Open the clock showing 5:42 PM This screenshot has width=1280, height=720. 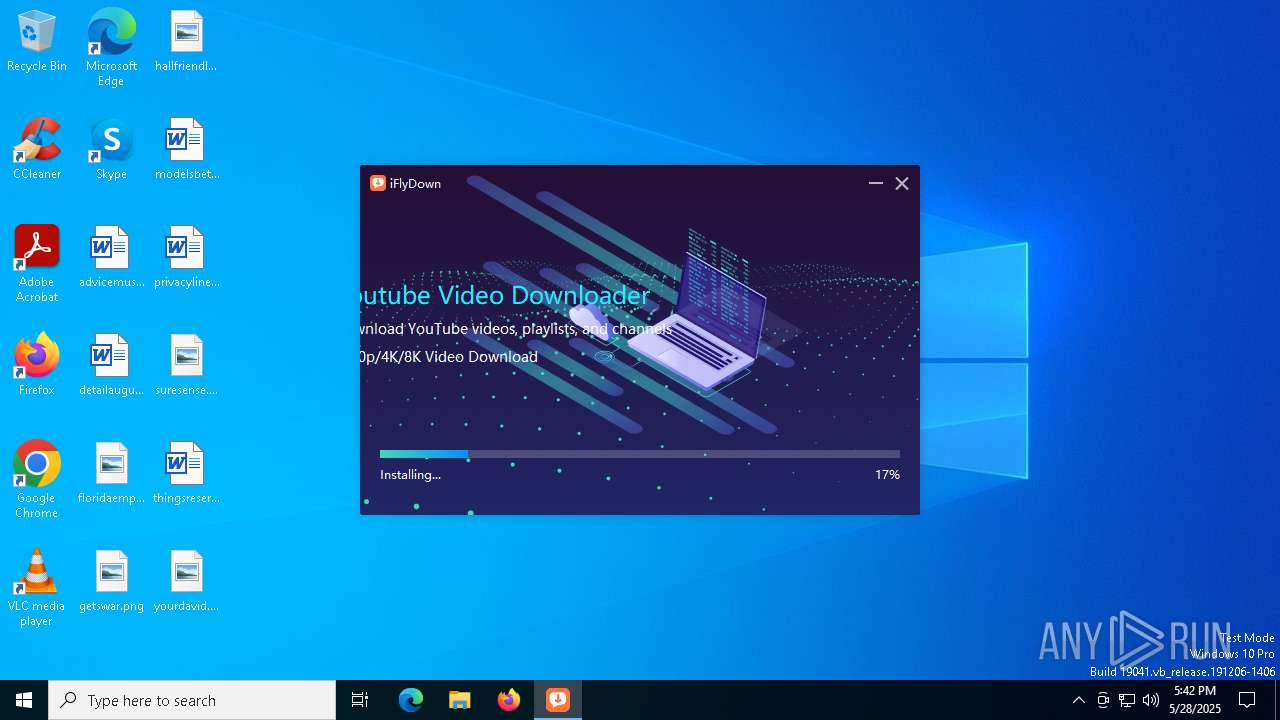click(x=1195, y=700)
